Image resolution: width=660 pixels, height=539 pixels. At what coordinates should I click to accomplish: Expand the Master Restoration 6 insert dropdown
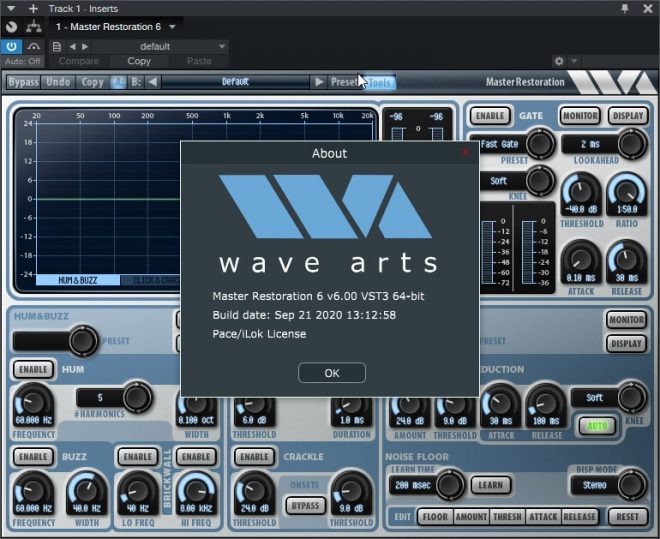(x=172, y=27)
